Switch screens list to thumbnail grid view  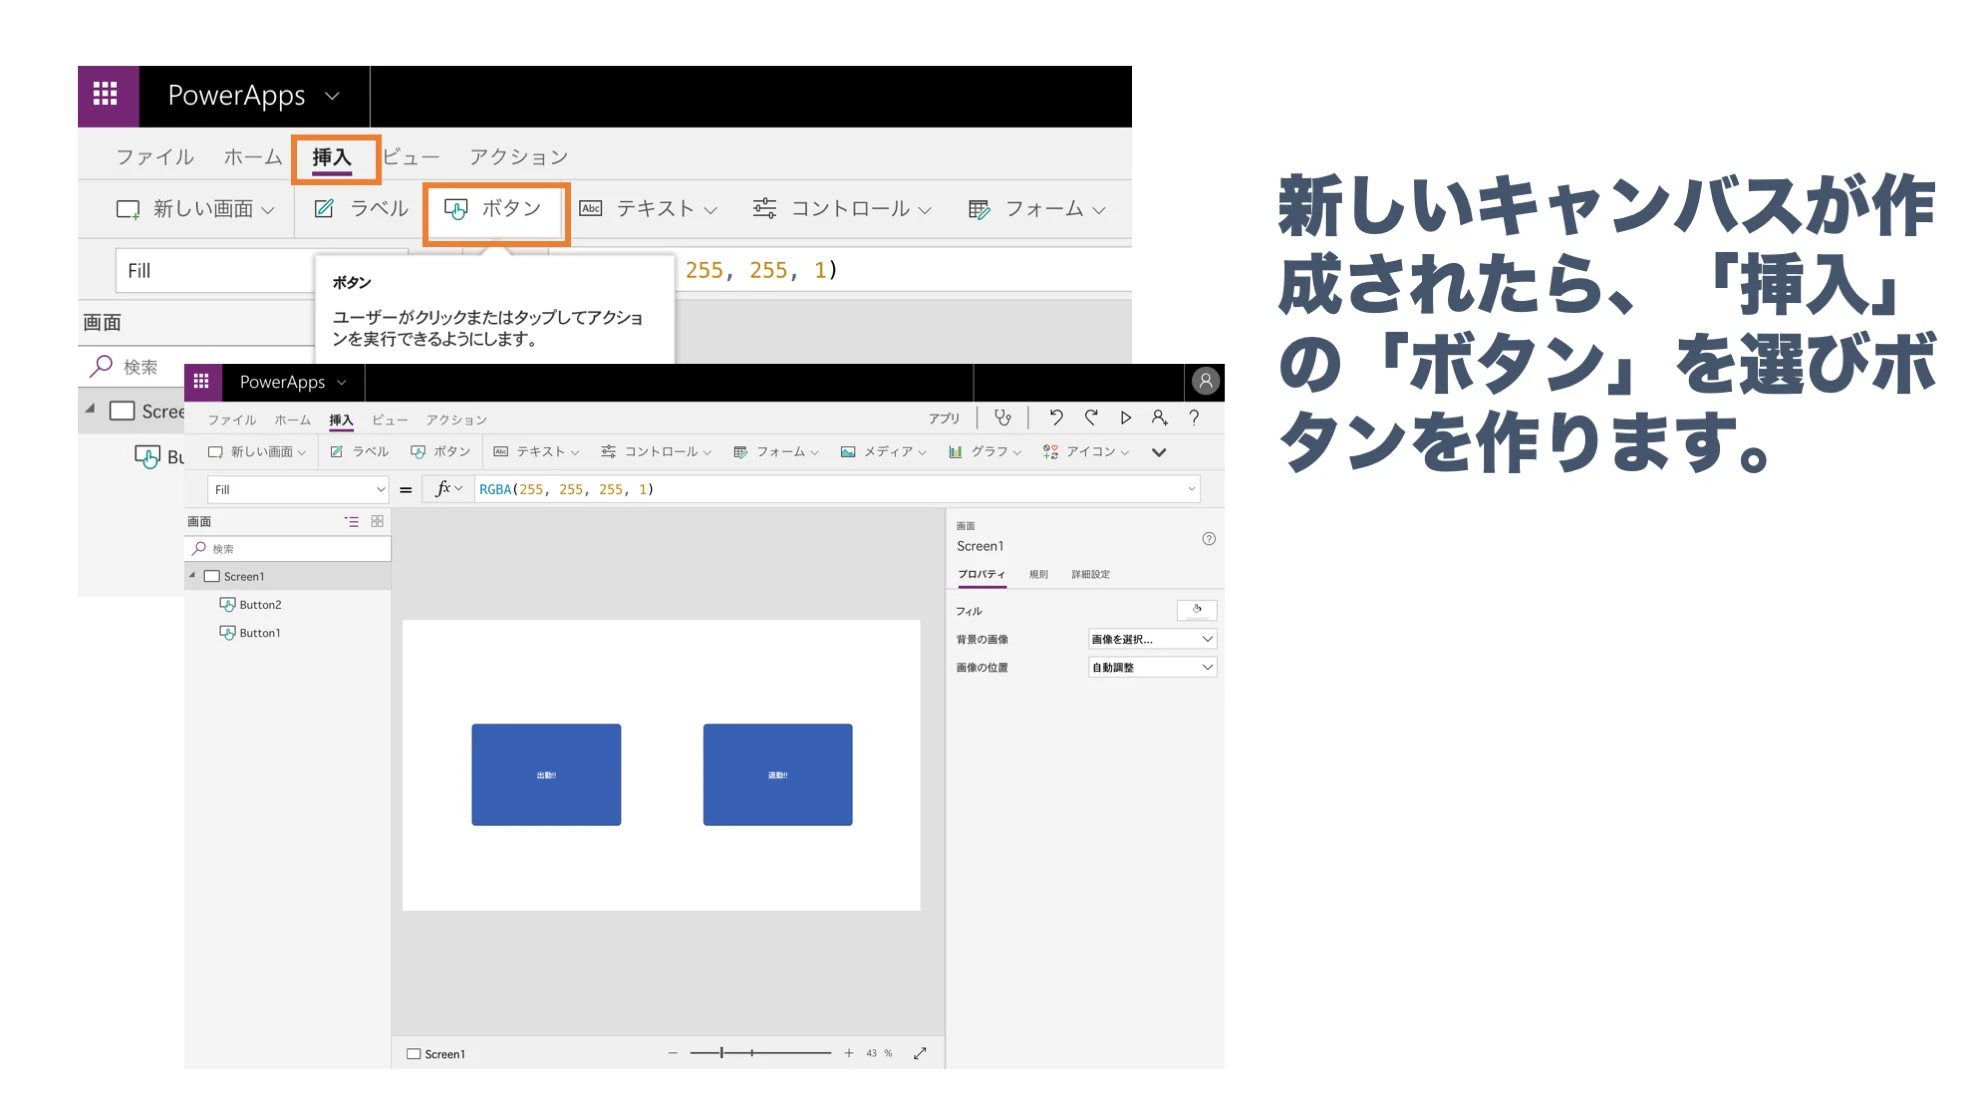[x=378, y=521]
